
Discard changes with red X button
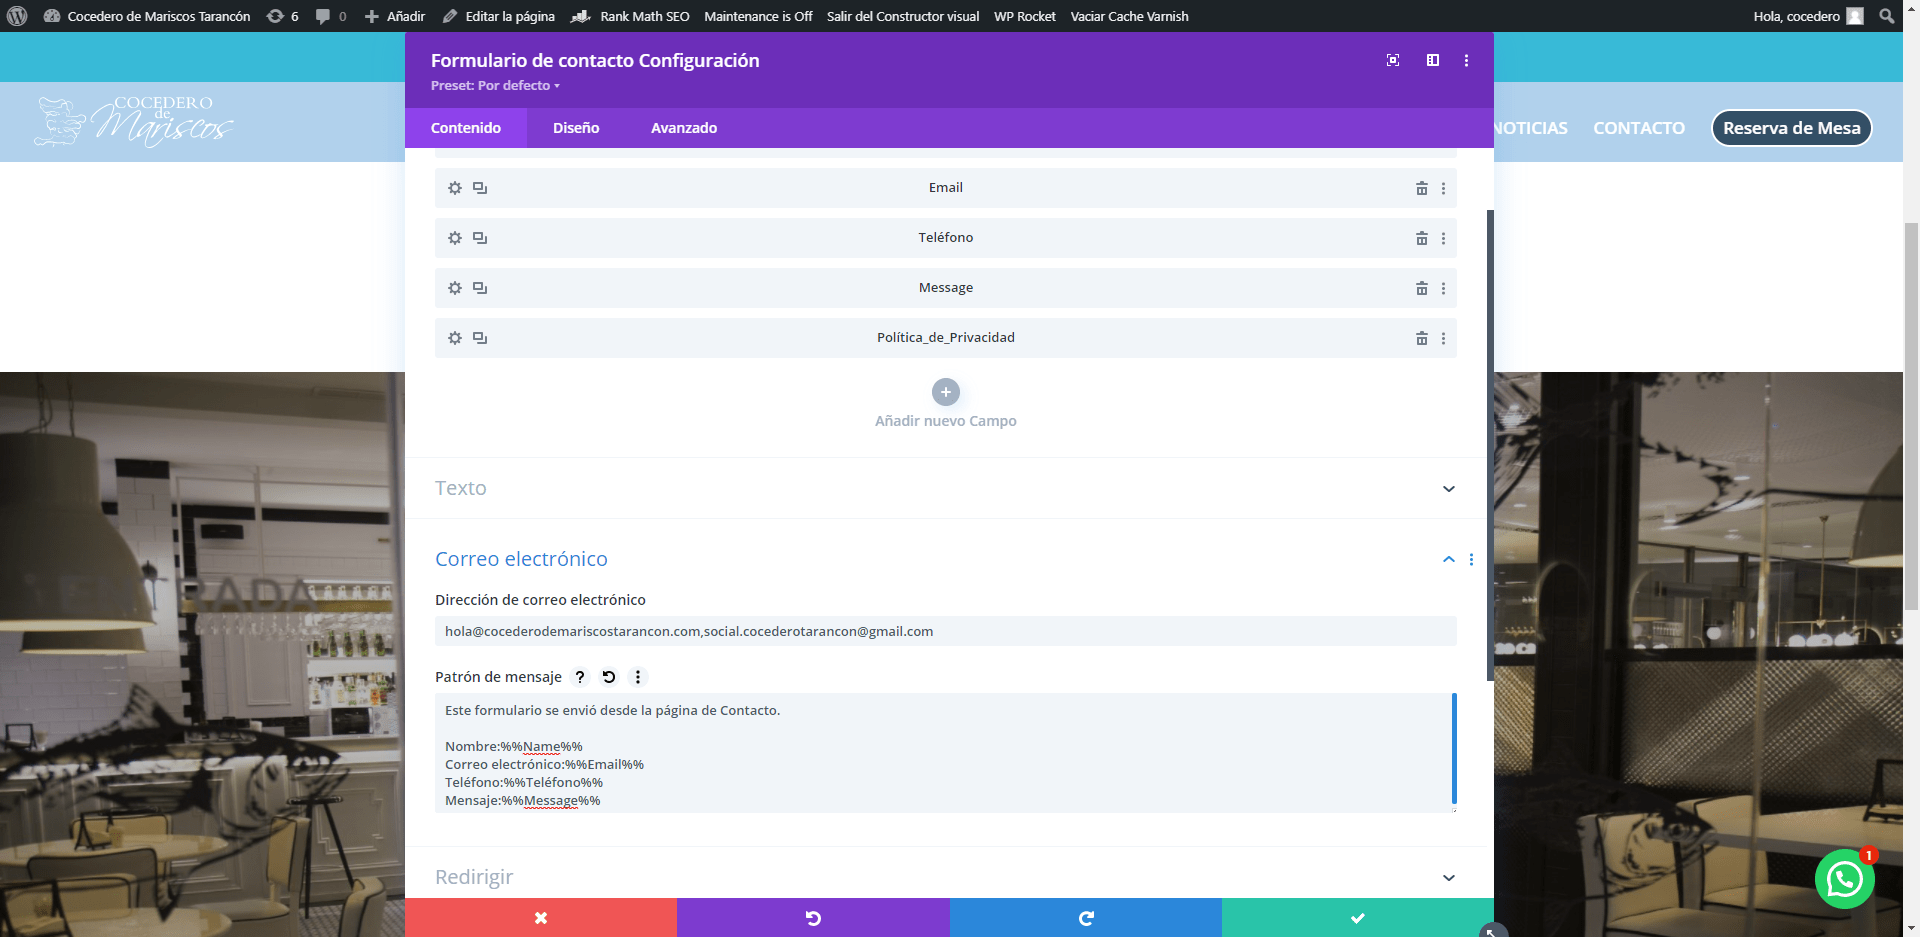pos(541,918)
